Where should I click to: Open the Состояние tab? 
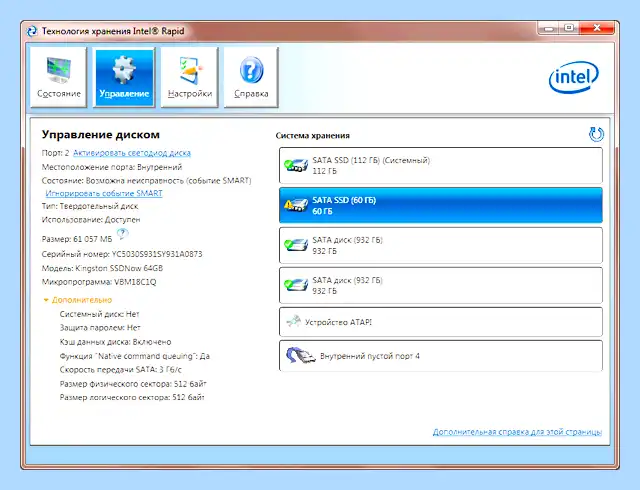(59, 77)
